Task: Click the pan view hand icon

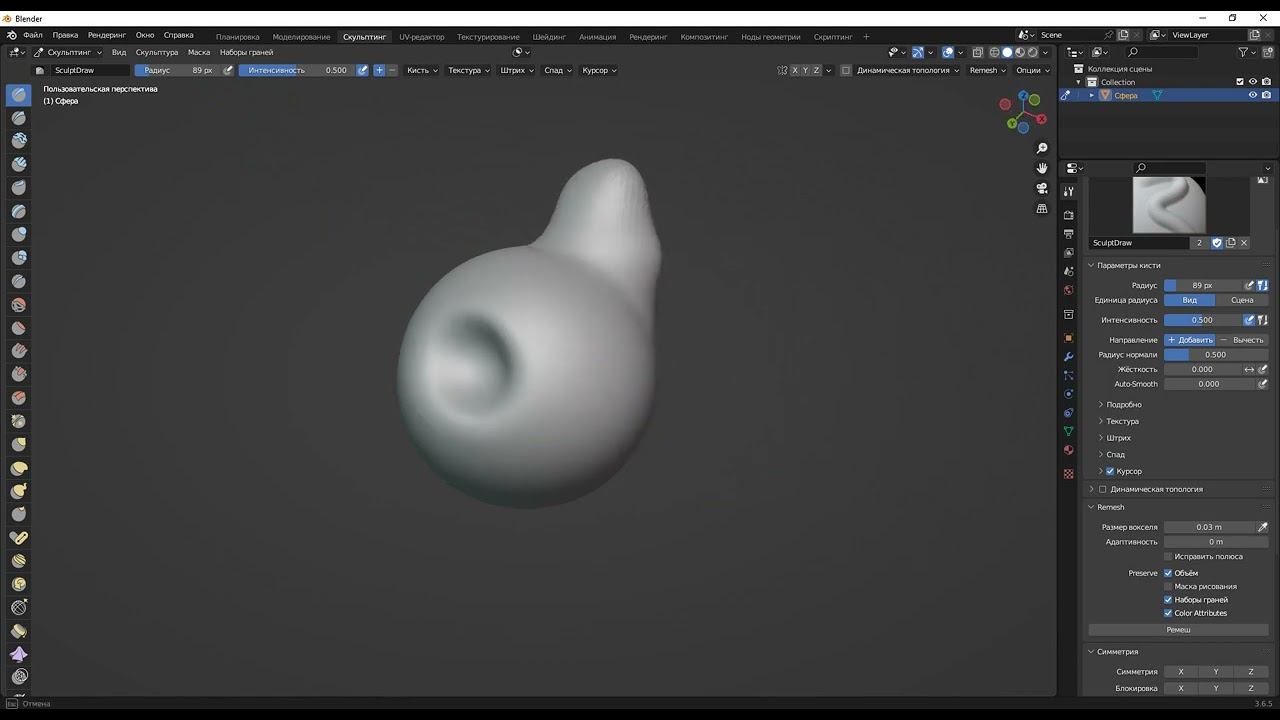Action: (1042, 168)
